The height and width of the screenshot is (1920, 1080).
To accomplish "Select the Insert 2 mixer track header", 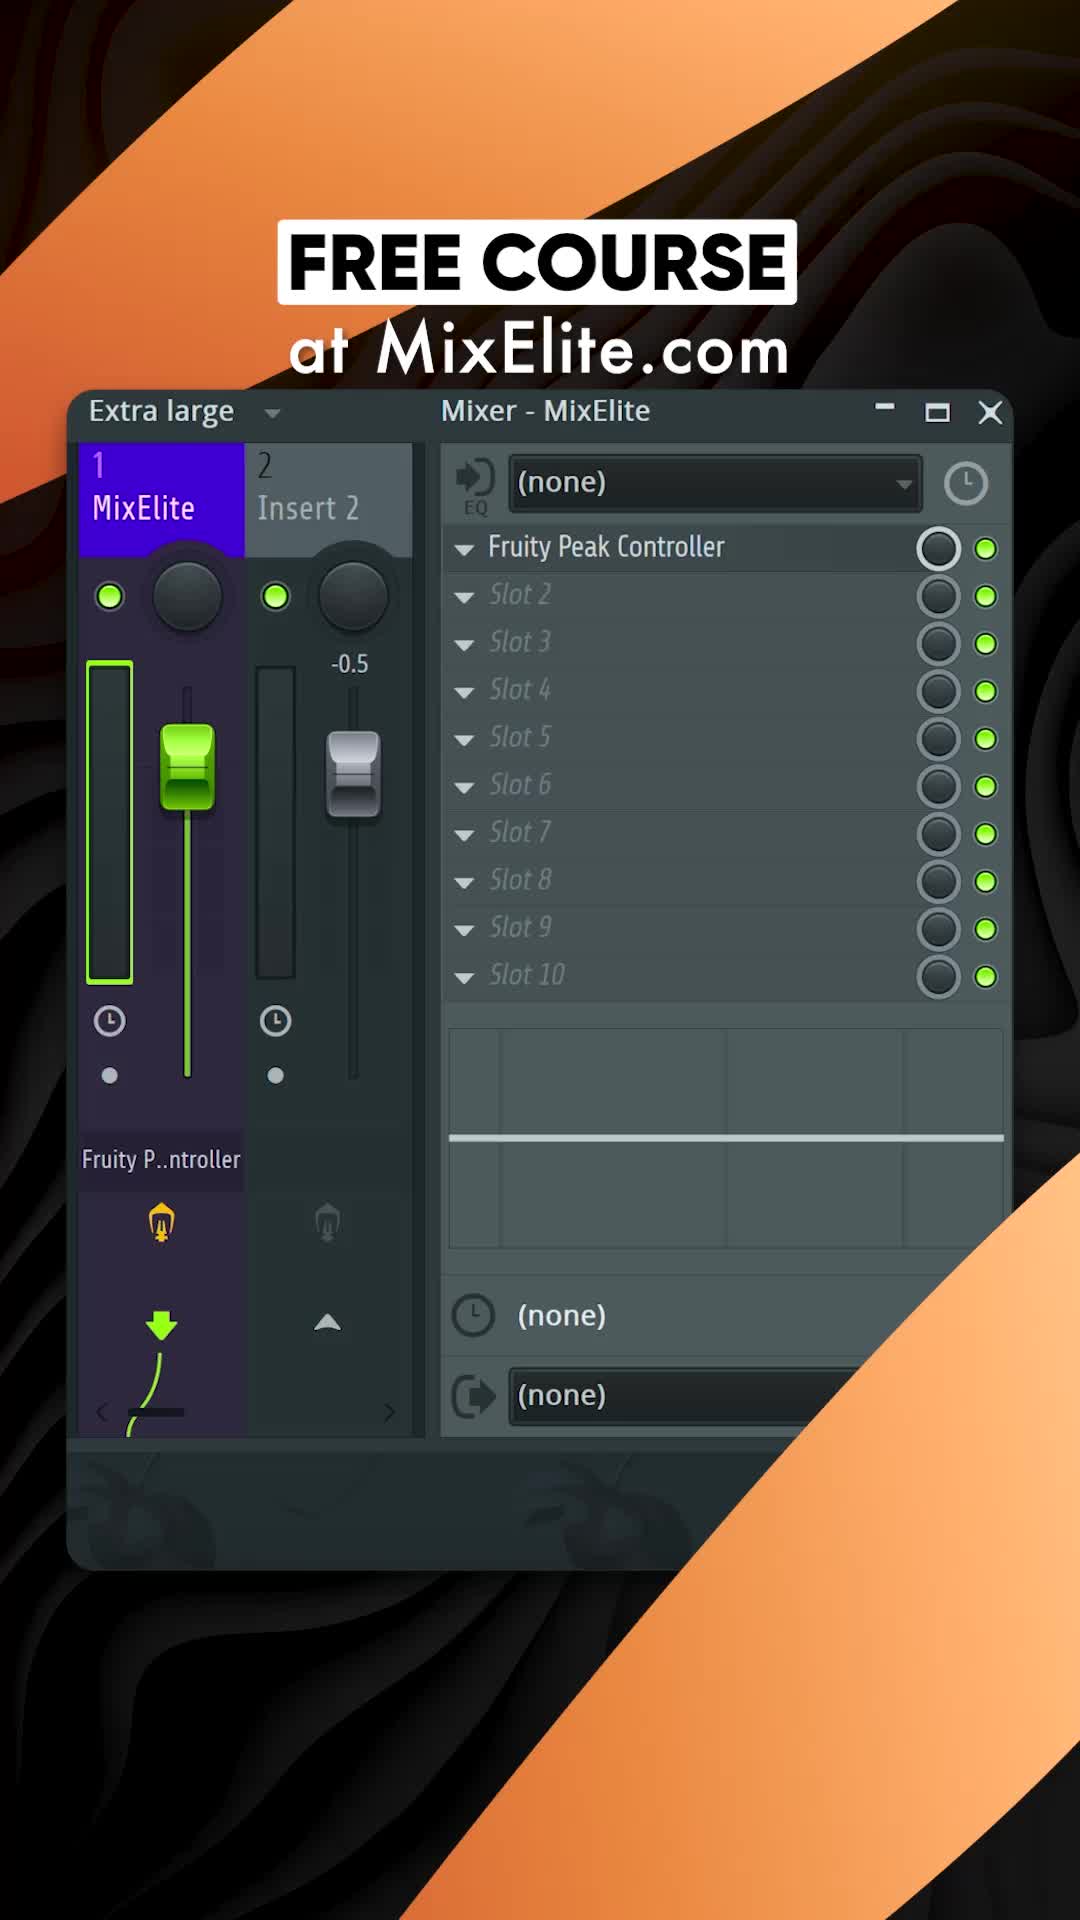I will click(x=328, y=499).
